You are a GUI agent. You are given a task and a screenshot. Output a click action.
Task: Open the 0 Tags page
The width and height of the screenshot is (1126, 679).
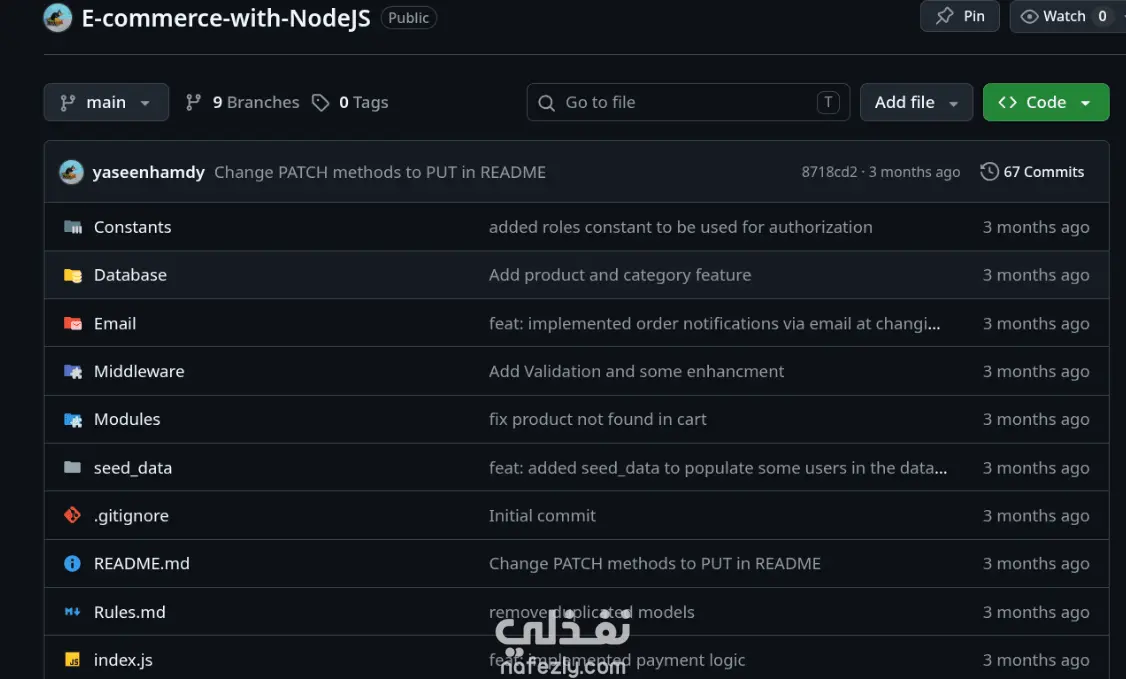tap(350, 103)
